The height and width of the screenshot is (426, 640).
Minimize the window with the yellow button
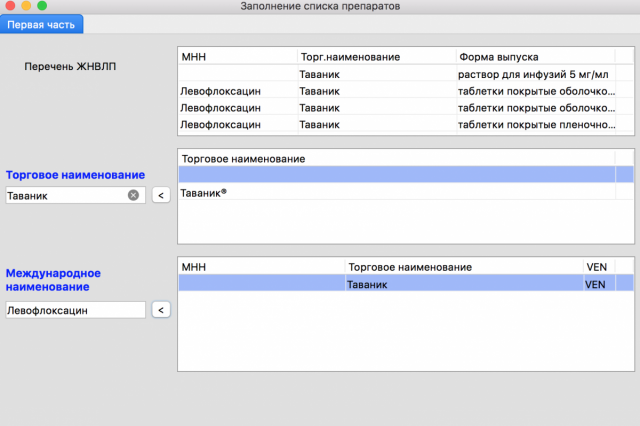pos(26,5)
